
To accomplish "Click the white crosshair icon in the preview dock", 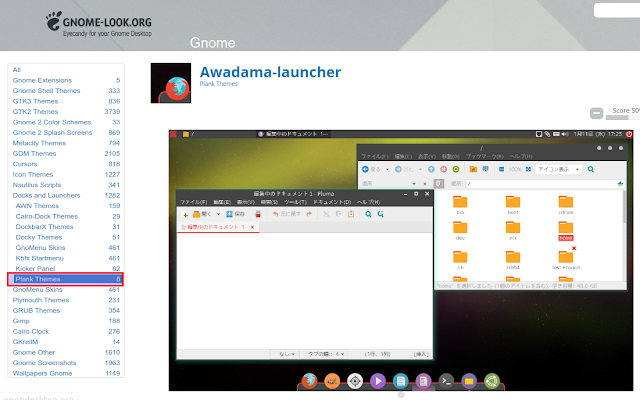I will point(355,381).
